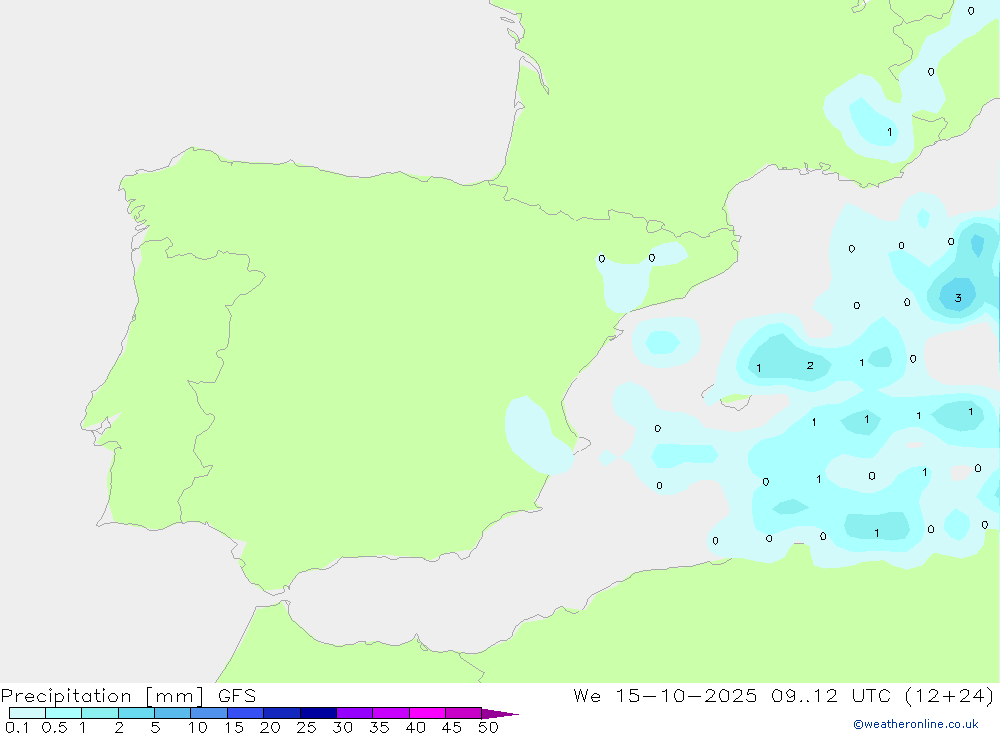Choose the 20–25 mm dark blue swatch
The height and width of the screenshot is (733, 1000).
281,713
